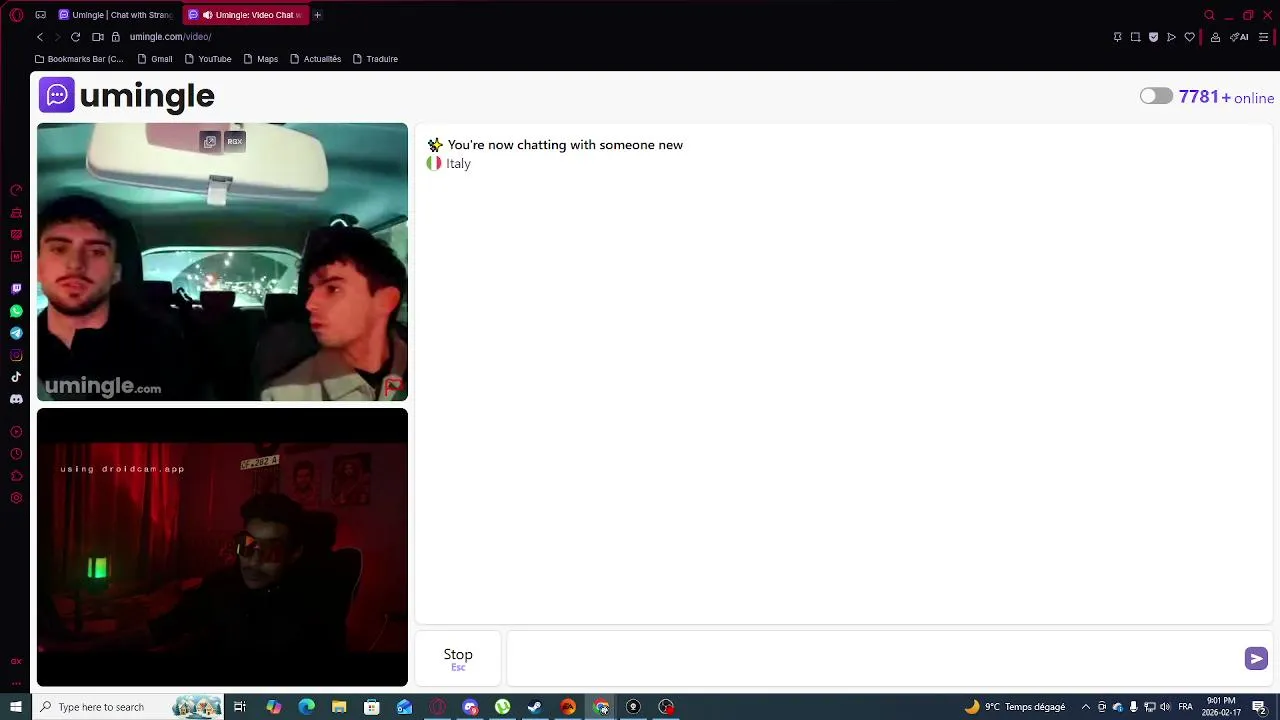Open the YouTube bookmark
The width and height of the screenshot is (1280, 720).
[208, 59]
